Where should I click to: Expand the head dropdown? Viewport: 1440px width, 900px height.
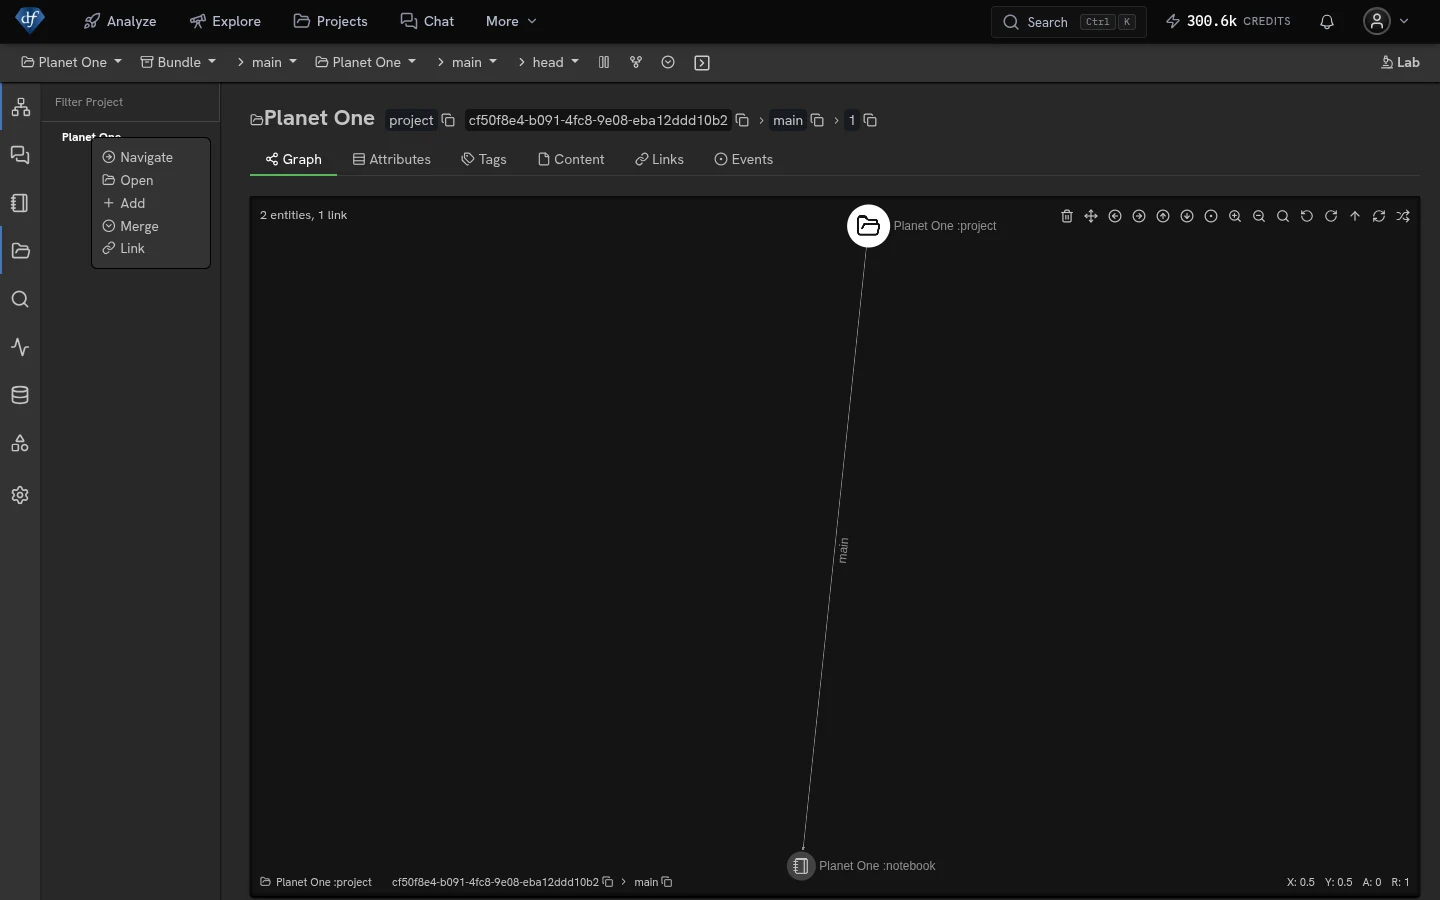[x=549, y=62]
